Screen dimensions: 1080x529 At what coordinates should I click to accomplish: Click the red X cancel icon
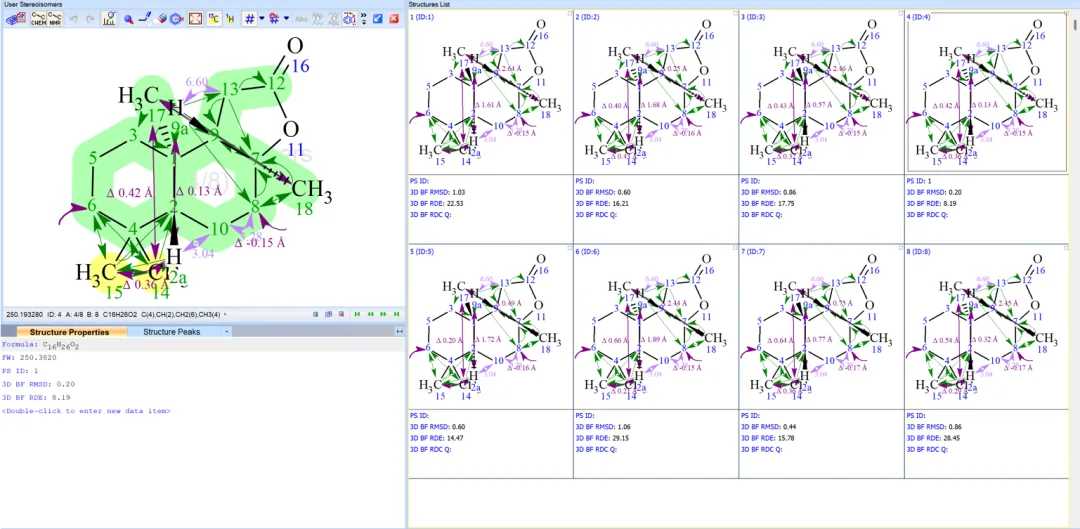point(394,19)
